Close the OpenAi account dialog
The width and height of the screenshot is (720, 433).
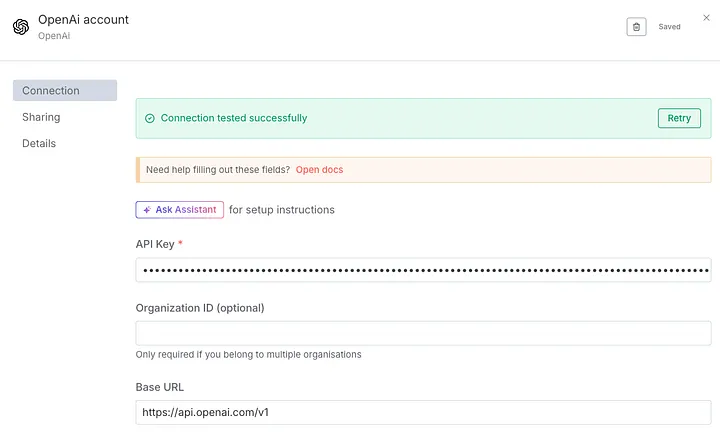[x=706, y=18]
